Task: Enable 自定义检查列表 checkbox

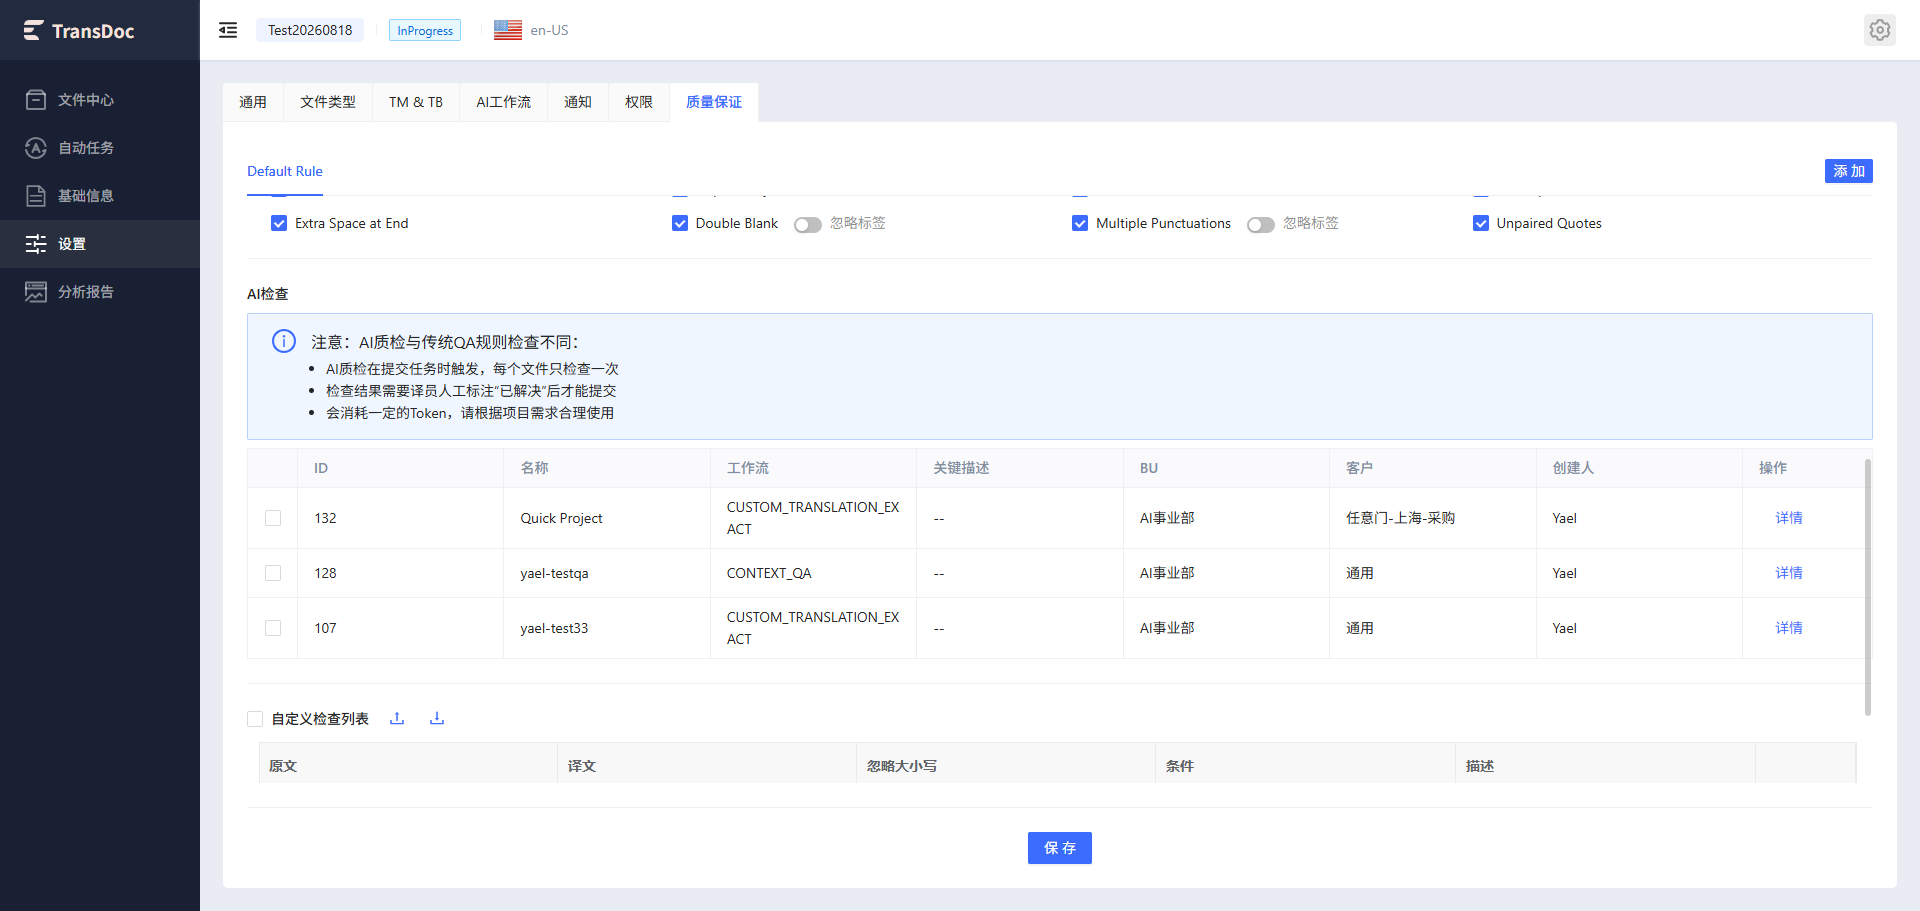Action: click(255, 719)
